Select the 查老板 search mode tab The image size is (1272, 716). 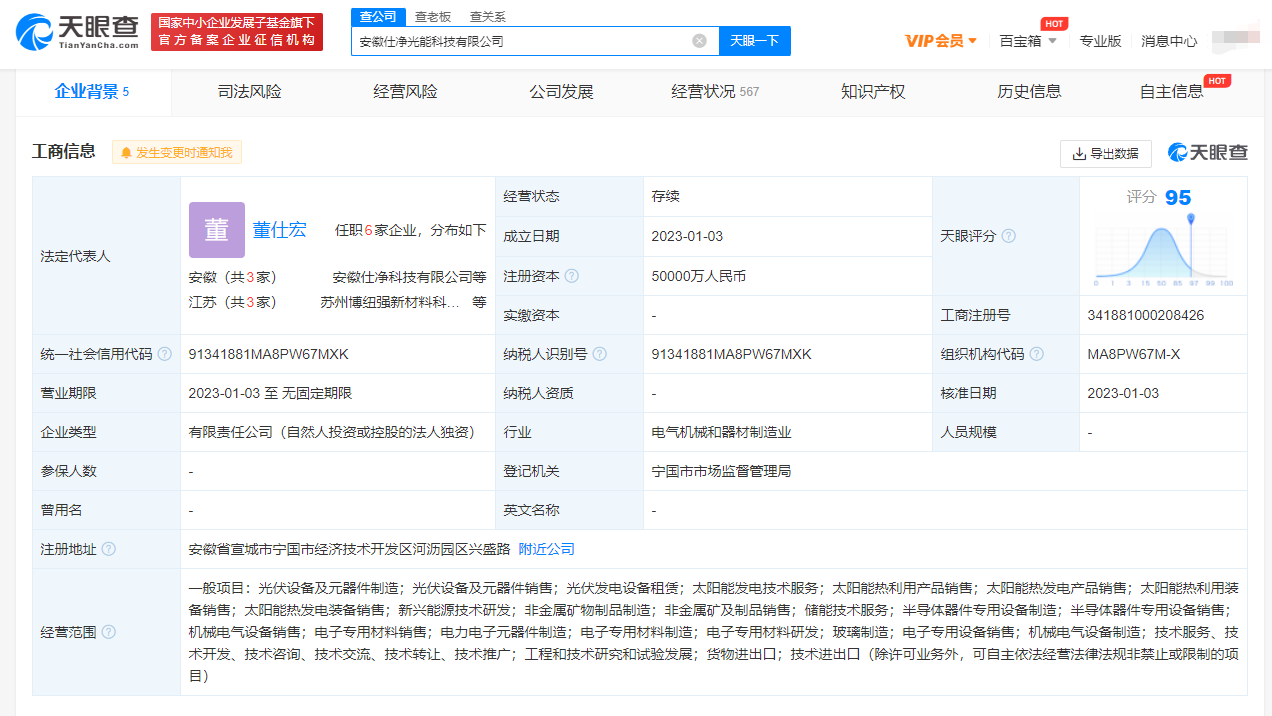pyautogui.click(x=433, y=17)
